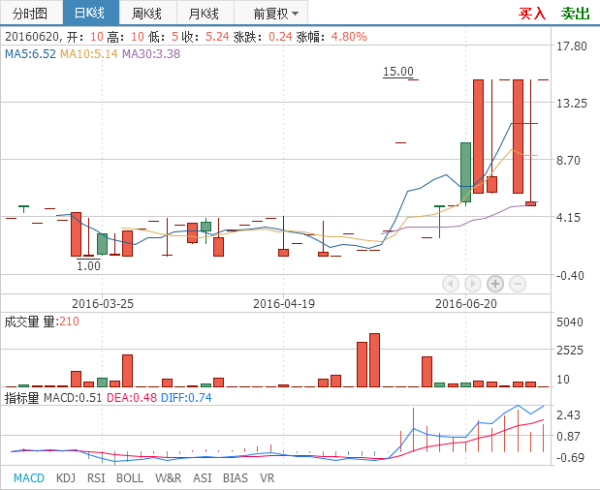Click the 5040 volume axis label

coord(570,322)
